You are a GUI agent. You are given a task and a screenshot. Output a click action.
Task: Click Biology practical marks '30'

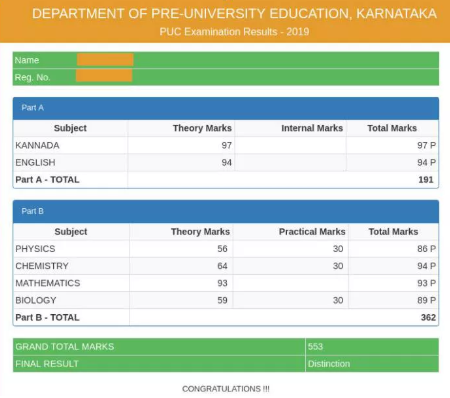pyautogui.click(x=338, y=300)
